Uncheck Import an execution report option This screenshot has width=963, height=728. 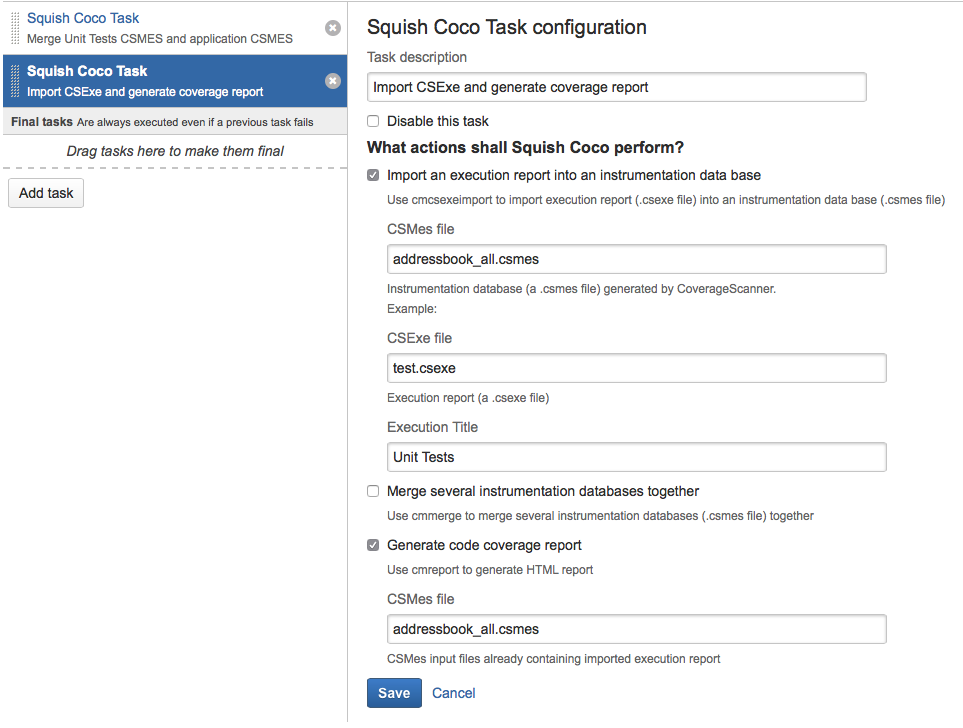[x=373, y=175]
